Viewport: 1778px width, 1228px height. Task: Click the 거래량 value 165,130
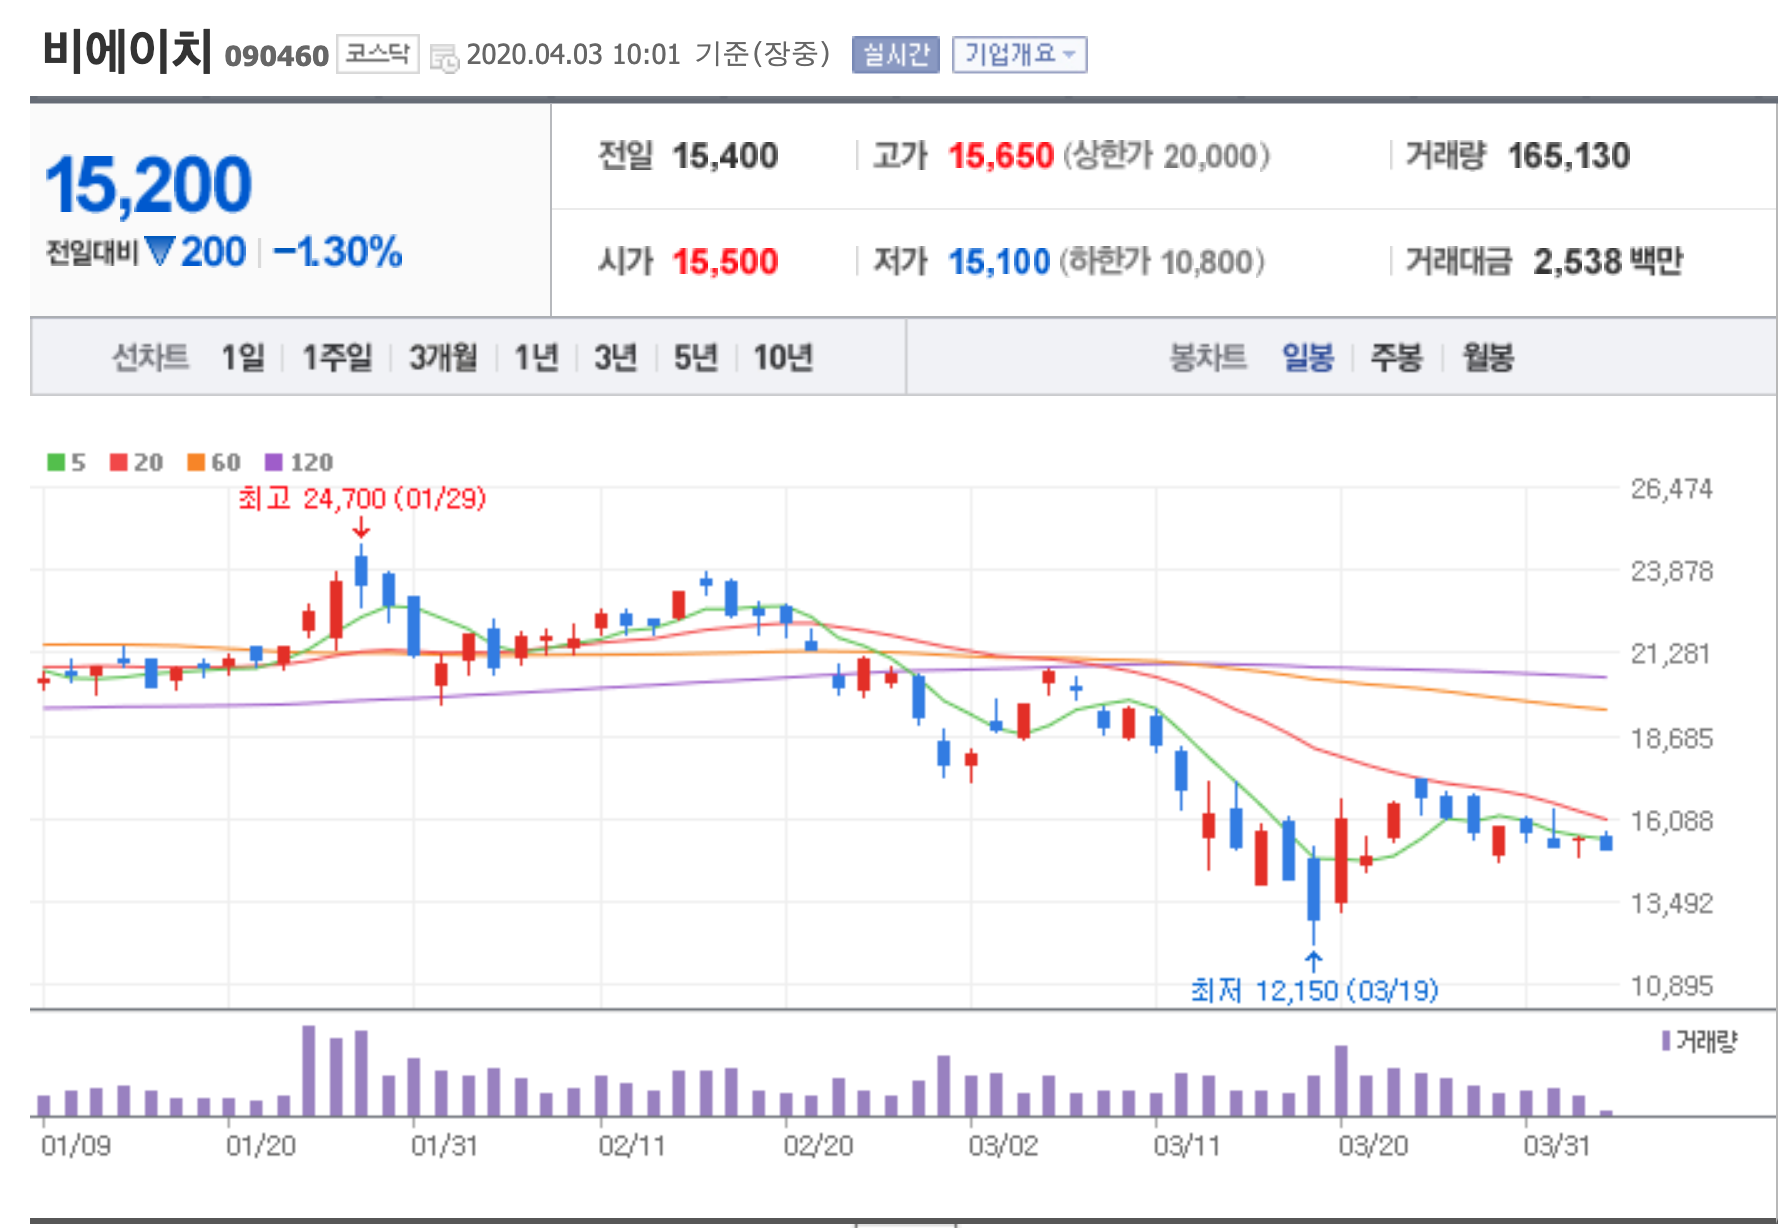[1569, 156]
